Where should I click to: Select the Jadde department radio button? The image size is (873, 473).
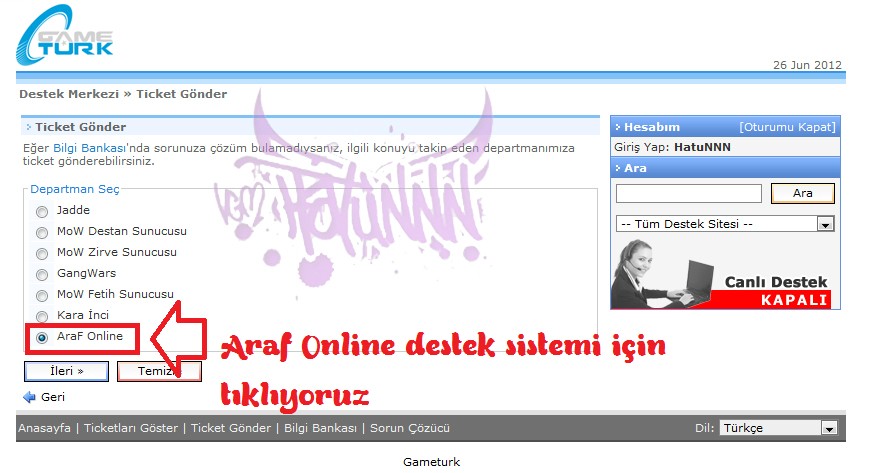coord(42,211)
